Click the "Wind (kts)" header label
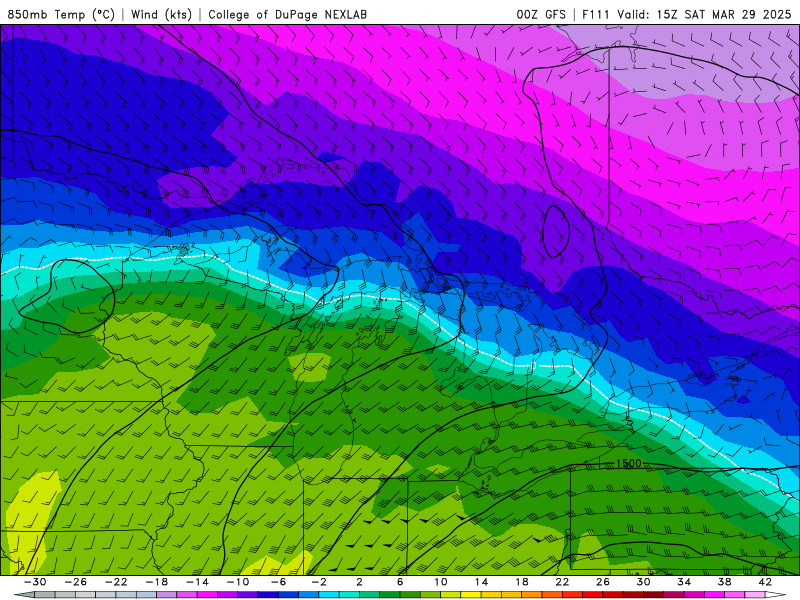This screenshot has width=800, height=600. 161,14
